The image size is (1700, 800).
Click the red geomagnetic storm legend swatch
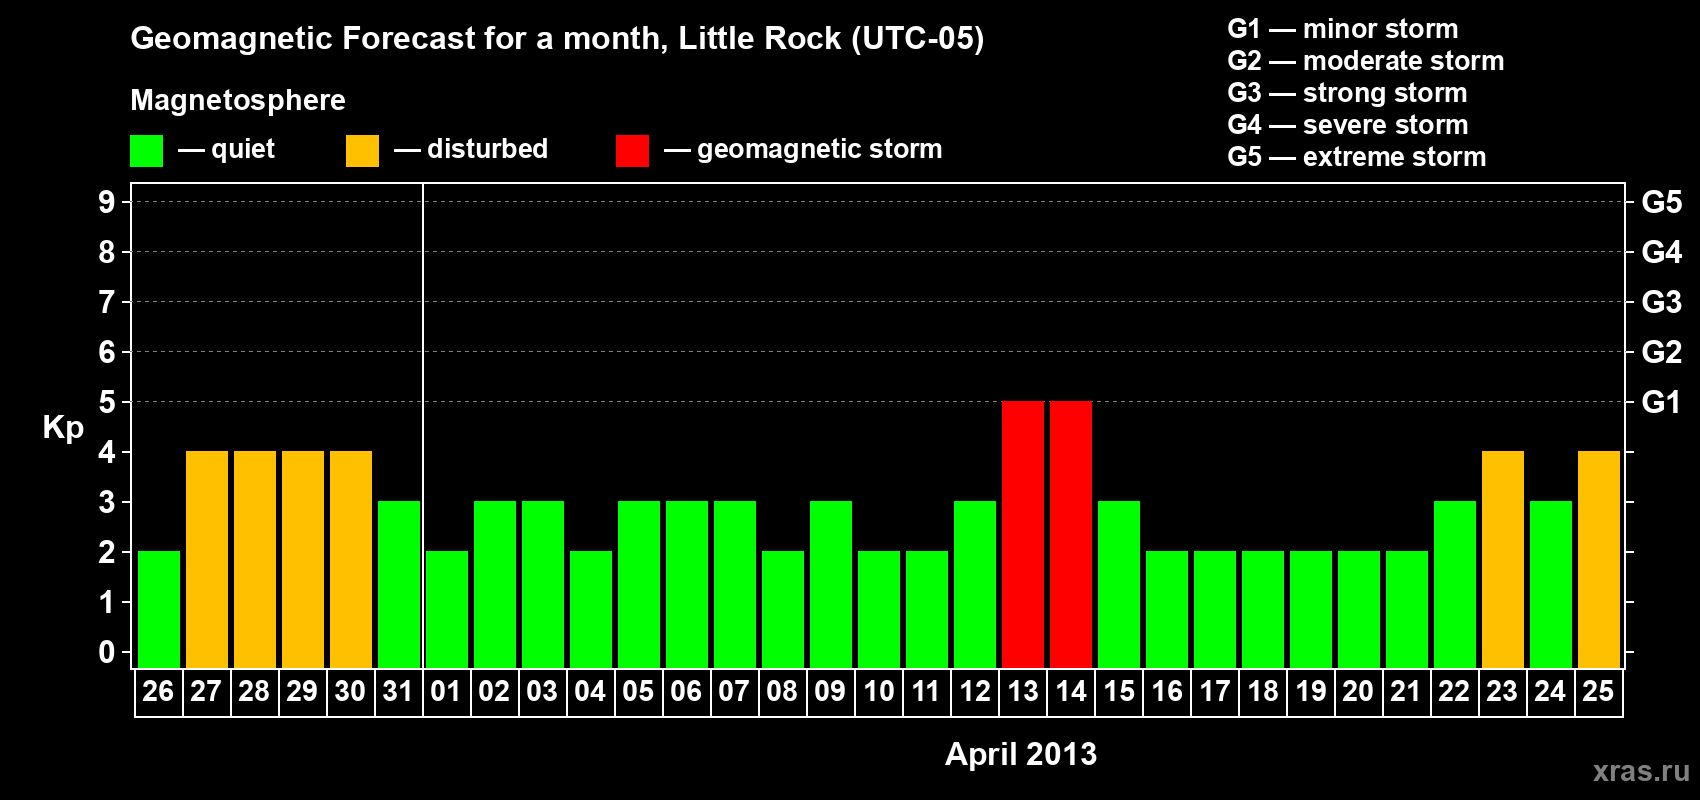click(632, 151)
